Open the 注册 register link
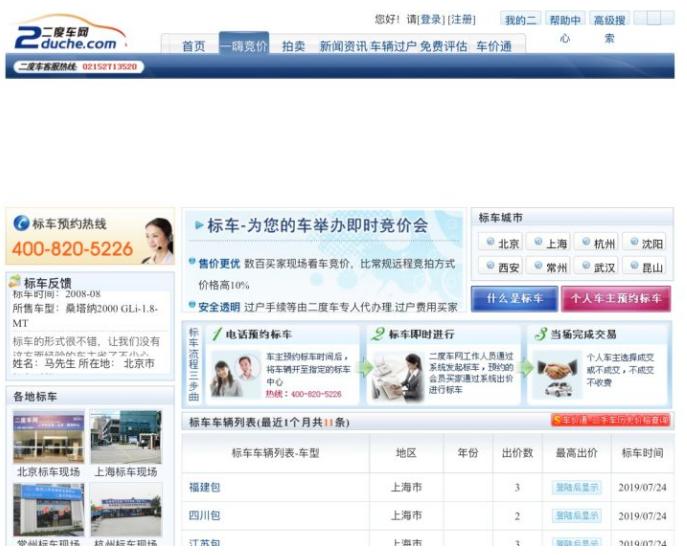Viewport: 687px width, 555px height. point(461,20)
